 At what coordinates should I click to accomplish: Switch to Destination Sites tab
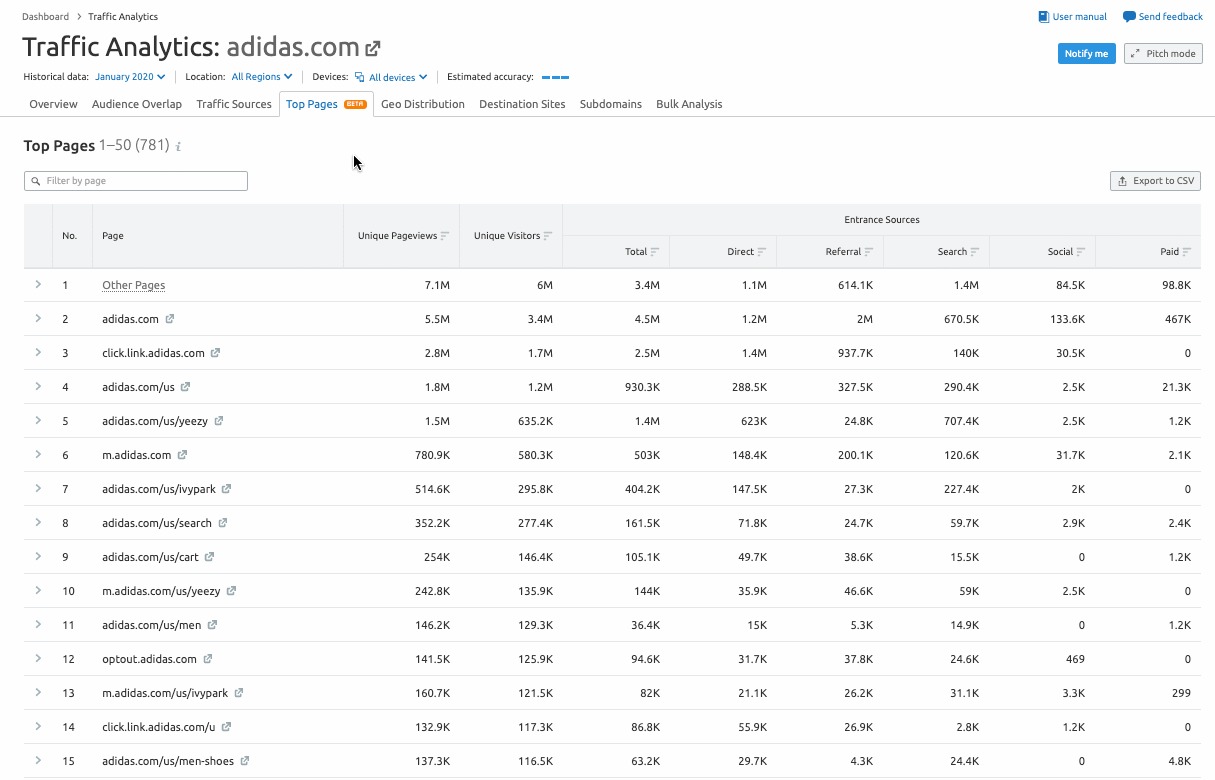point(522,104)
